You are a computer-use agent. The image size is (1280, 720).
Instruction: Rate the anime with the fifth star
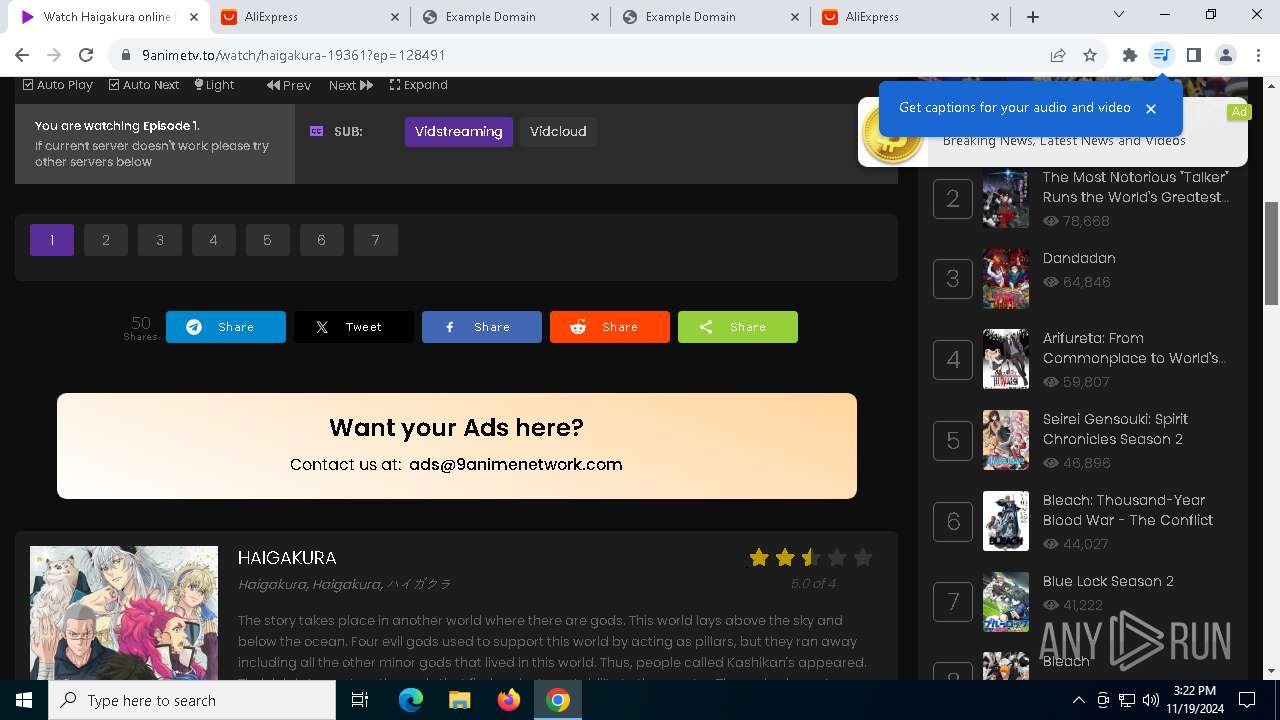(863, 558)
